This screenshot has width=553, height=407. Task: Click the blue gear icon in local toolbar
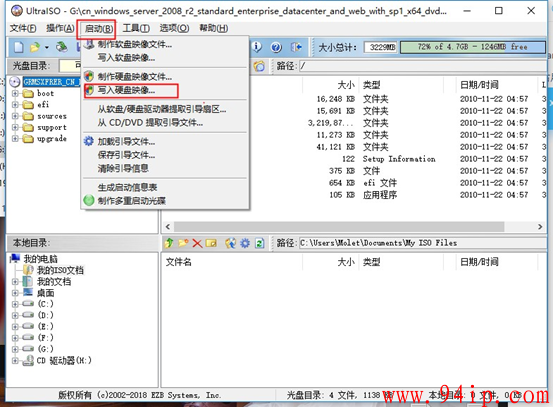[245, 243]
